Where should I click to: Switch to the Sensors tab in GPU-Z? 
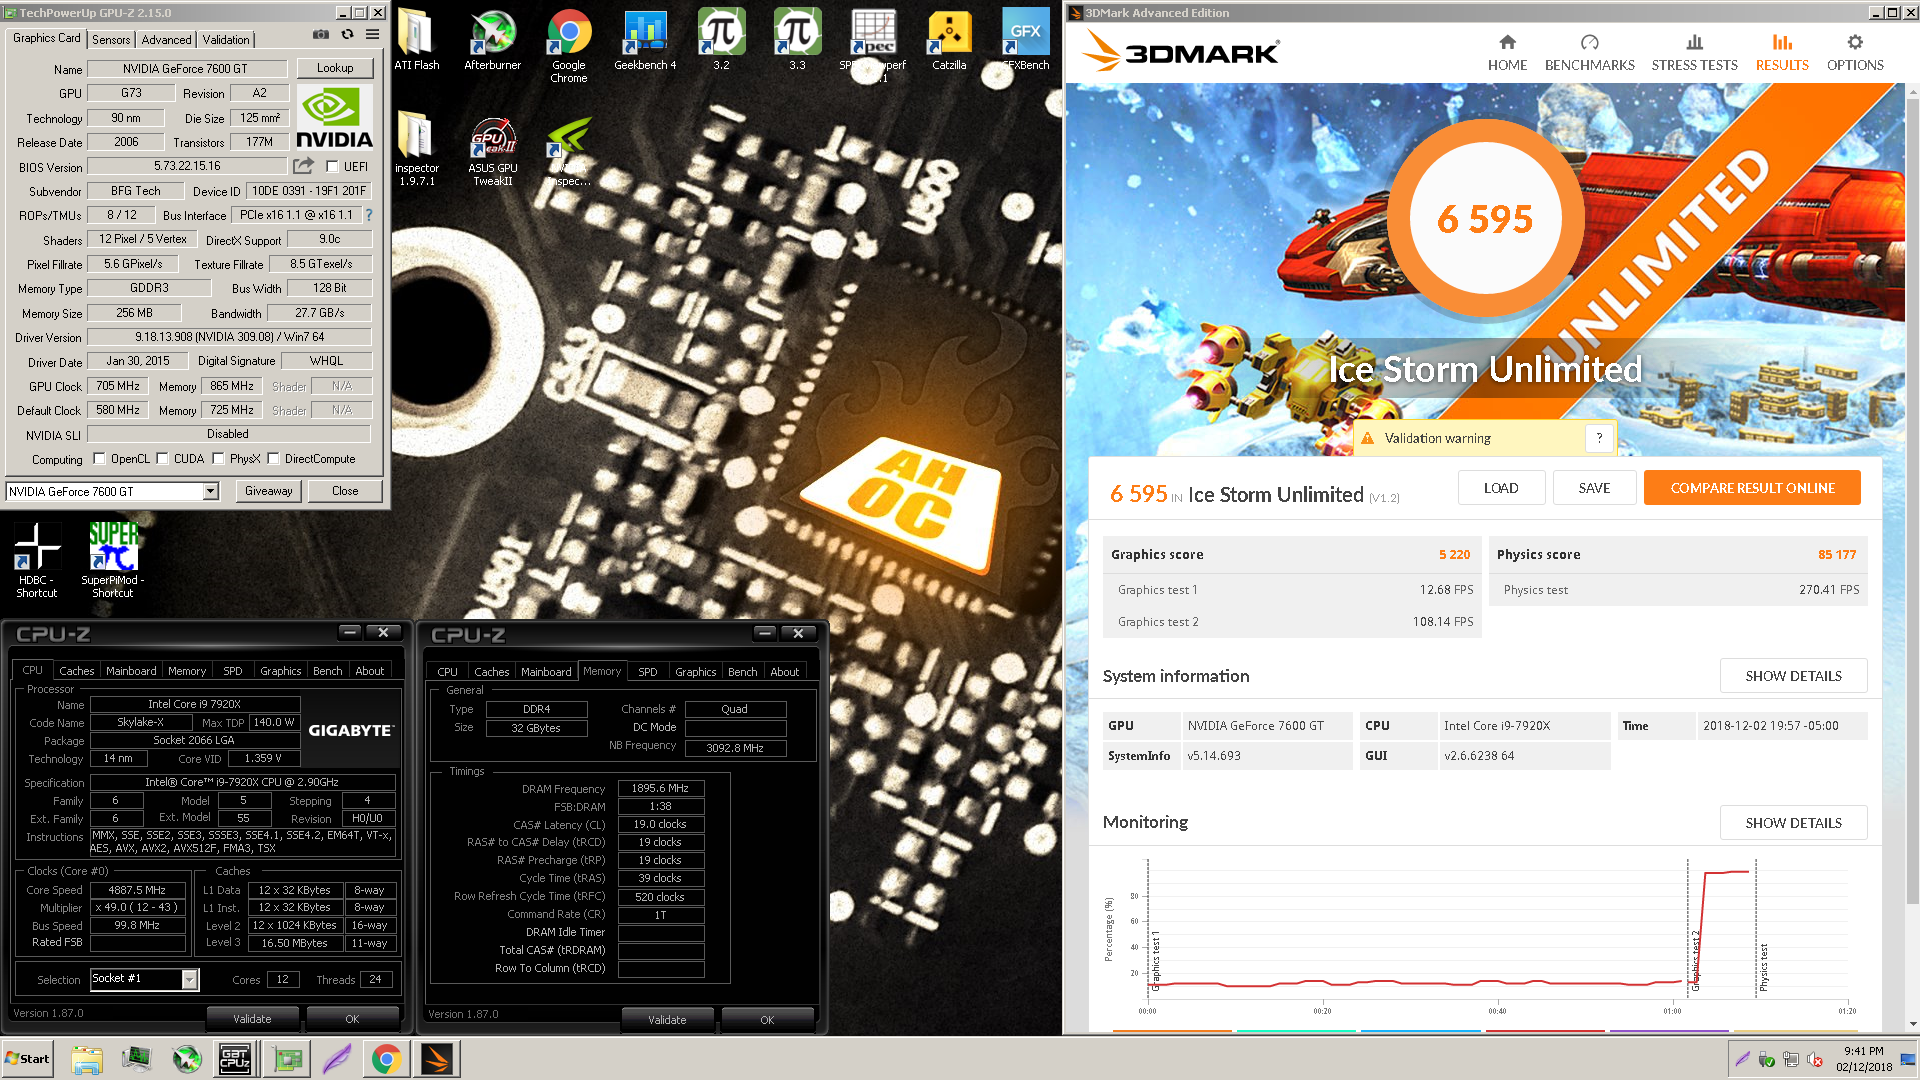(111, 40)
